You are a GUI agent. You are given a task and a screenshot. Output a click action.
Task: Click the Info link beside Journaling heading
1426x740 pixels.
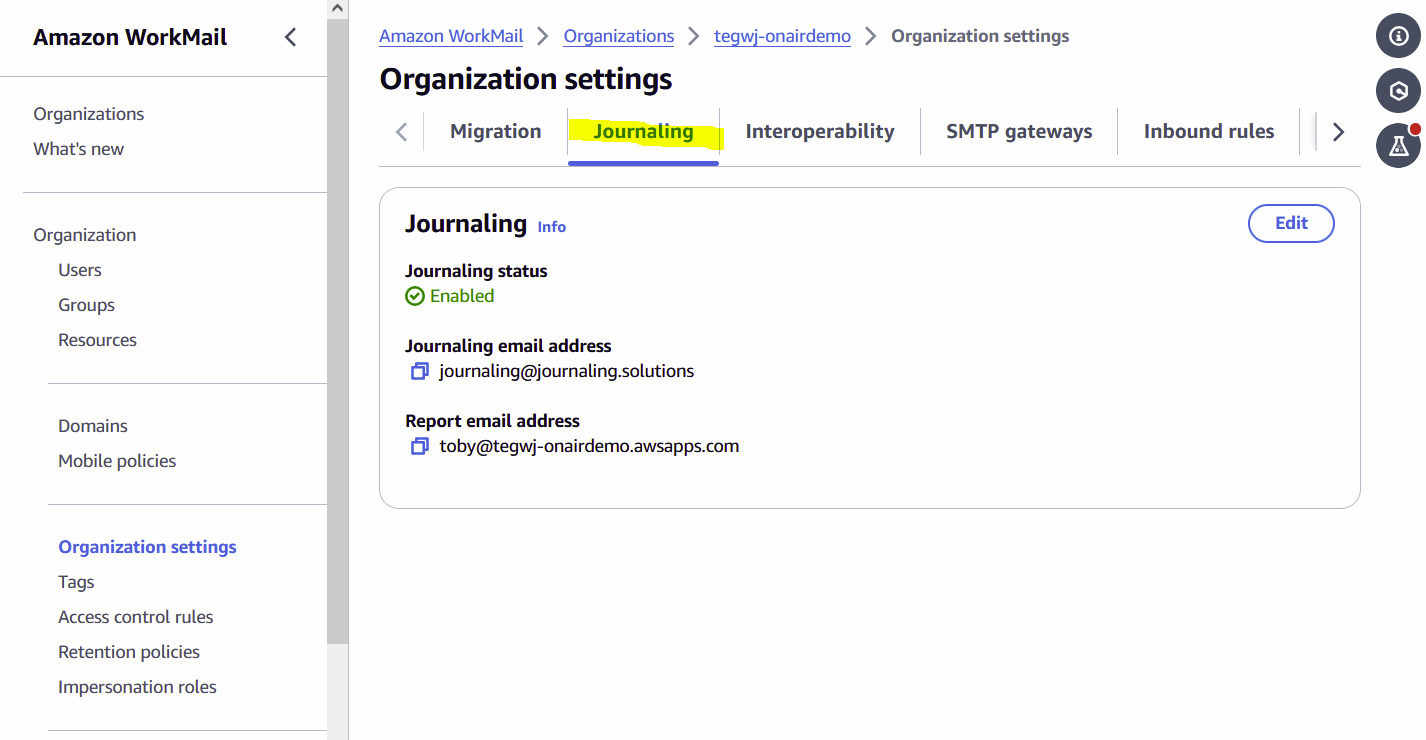[551, 227]
